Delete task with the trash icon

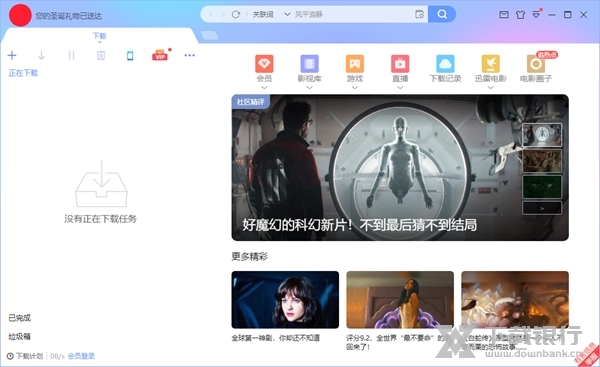tap(101, 55)
